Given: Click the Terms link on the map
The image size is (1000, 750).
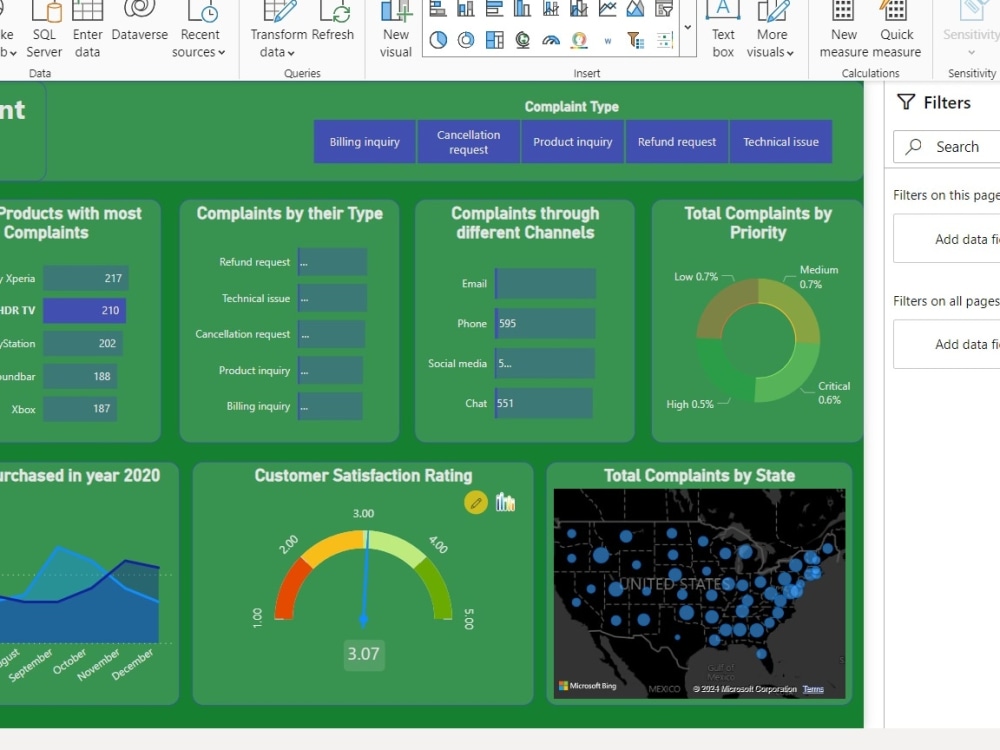Looking at the screenshot, I should pyautogui.click(x=813, y=689).
